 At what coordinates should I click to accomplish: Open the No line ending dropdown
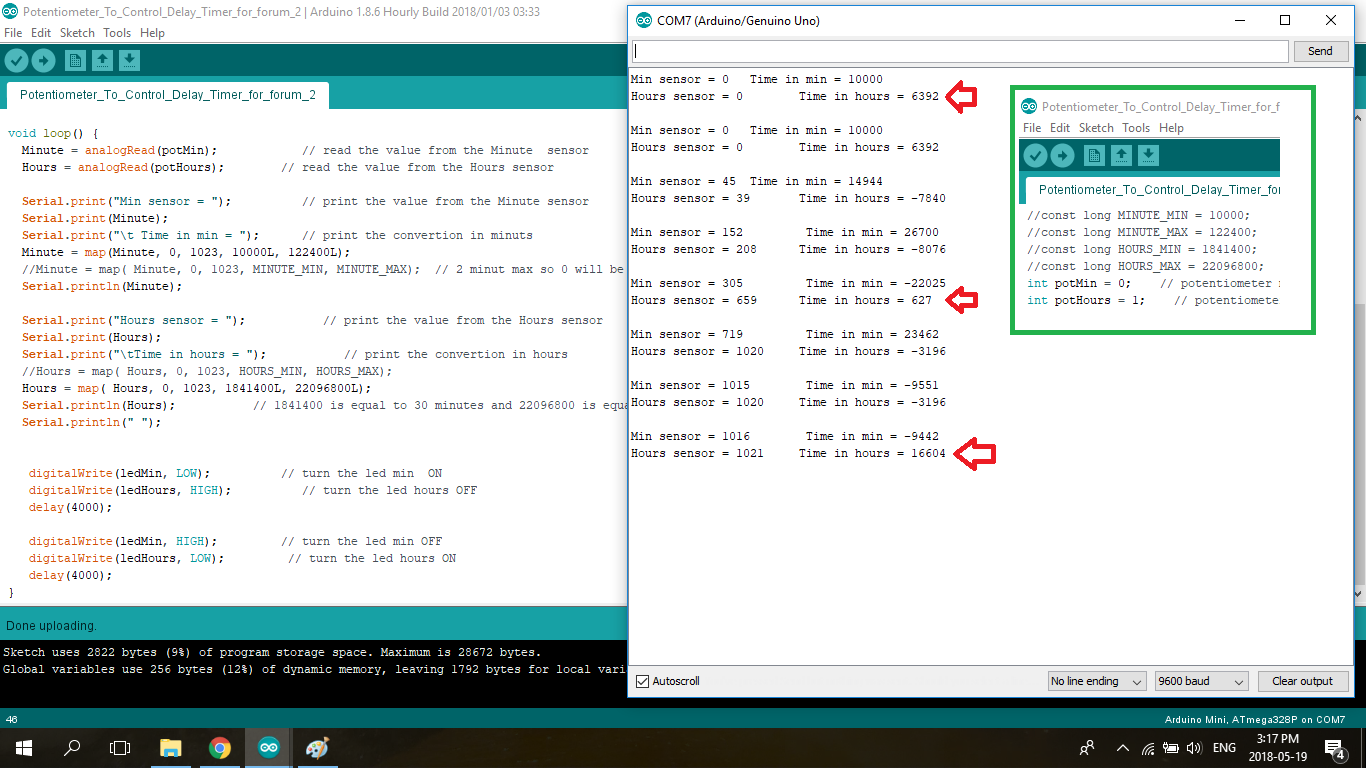[1096, 681]
